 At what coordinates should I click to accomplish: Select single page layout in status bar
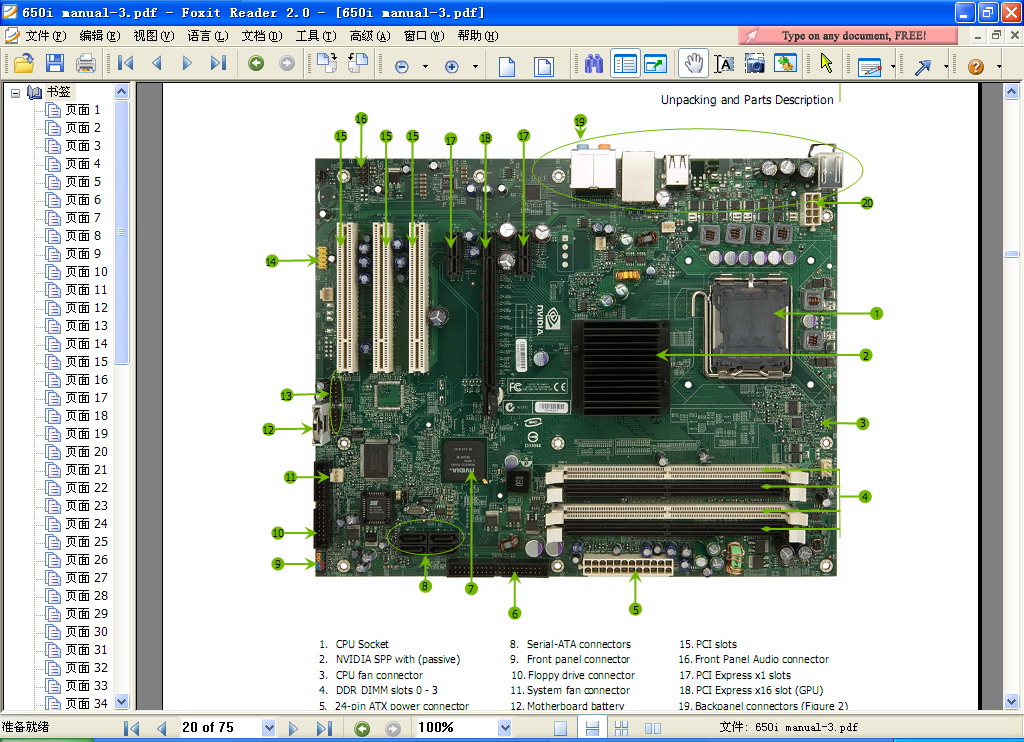[x=560, y=728]
